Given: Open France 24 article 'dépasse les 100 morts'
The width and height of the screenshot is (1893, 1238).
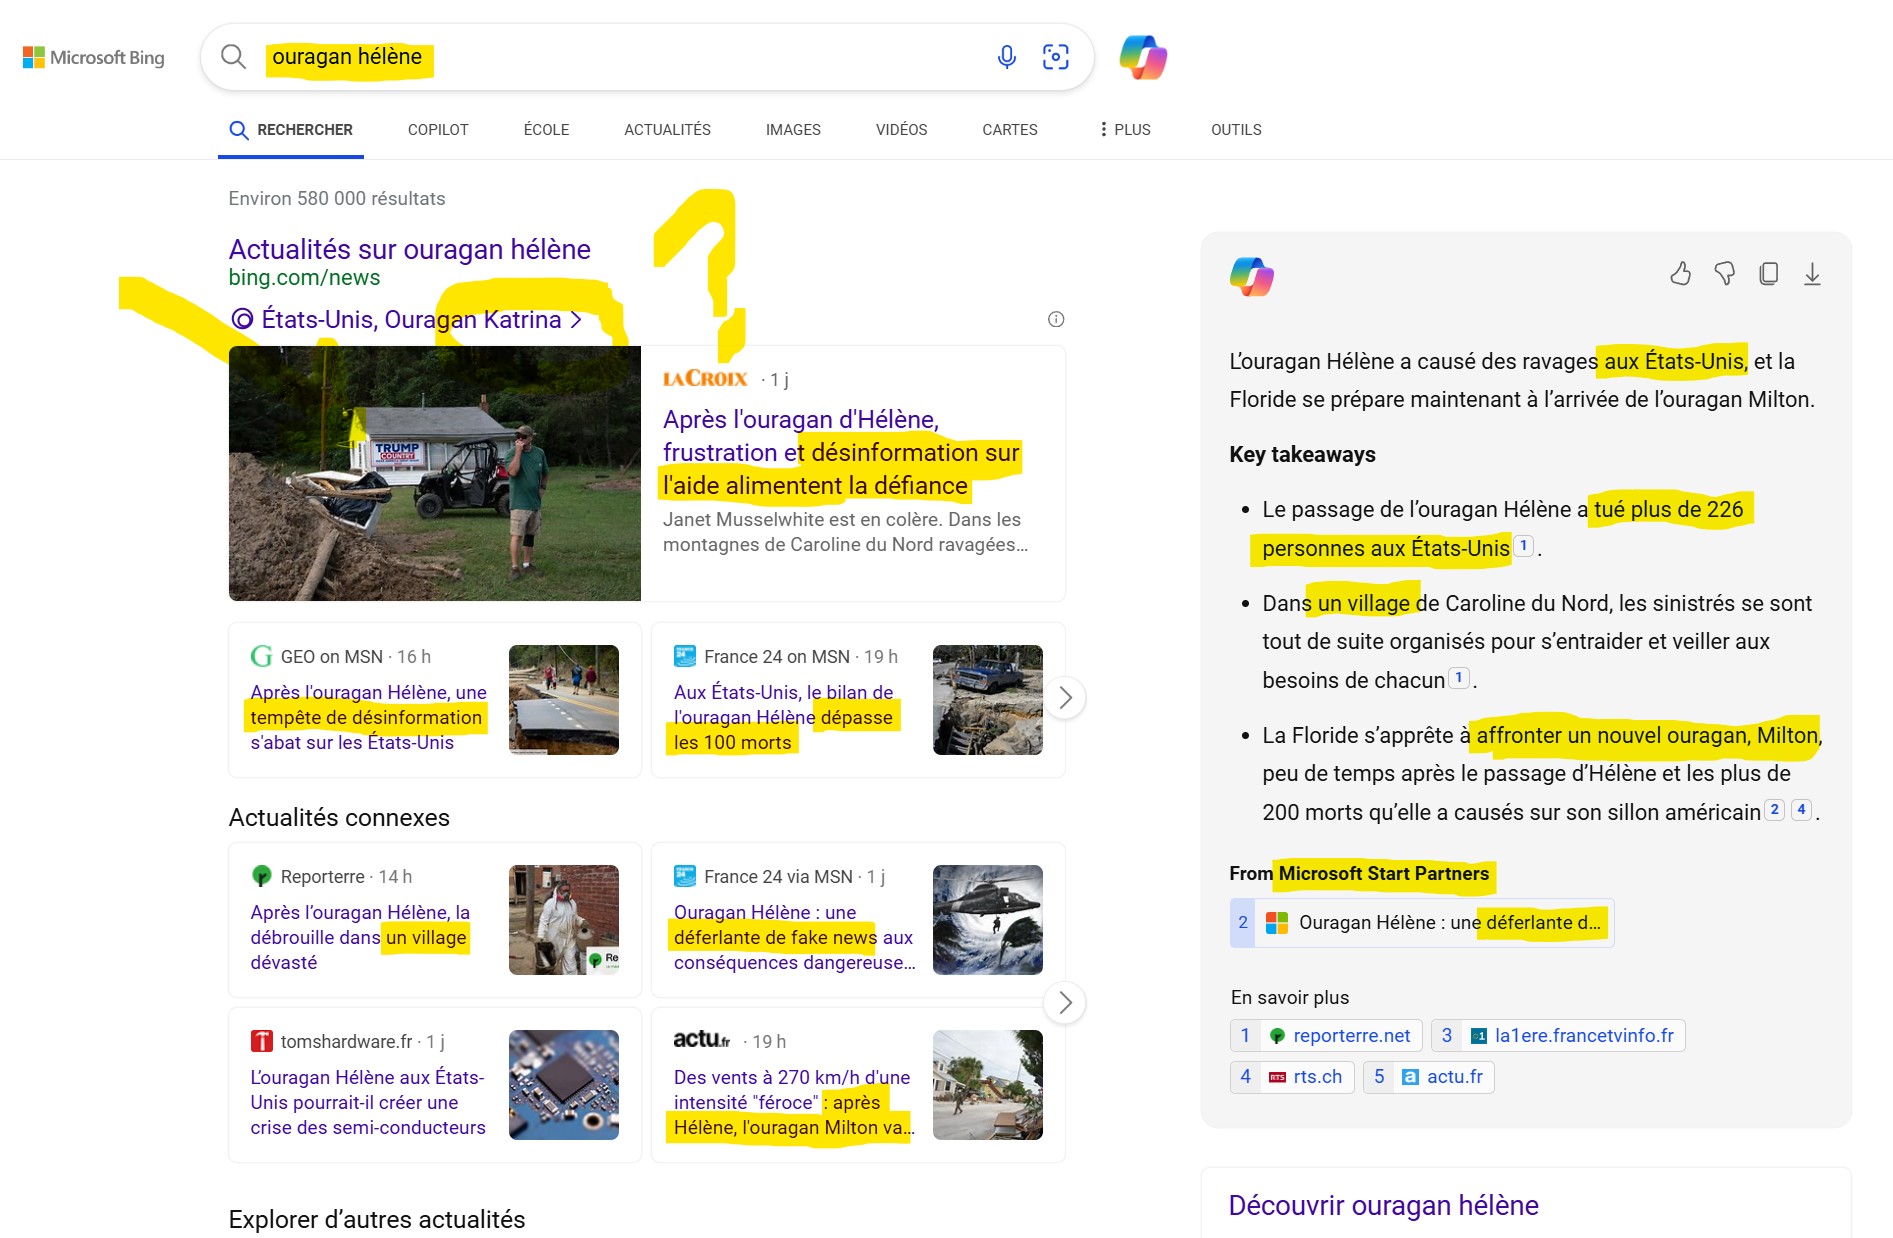Looking at the screenshot, I should tap(785, 717).
